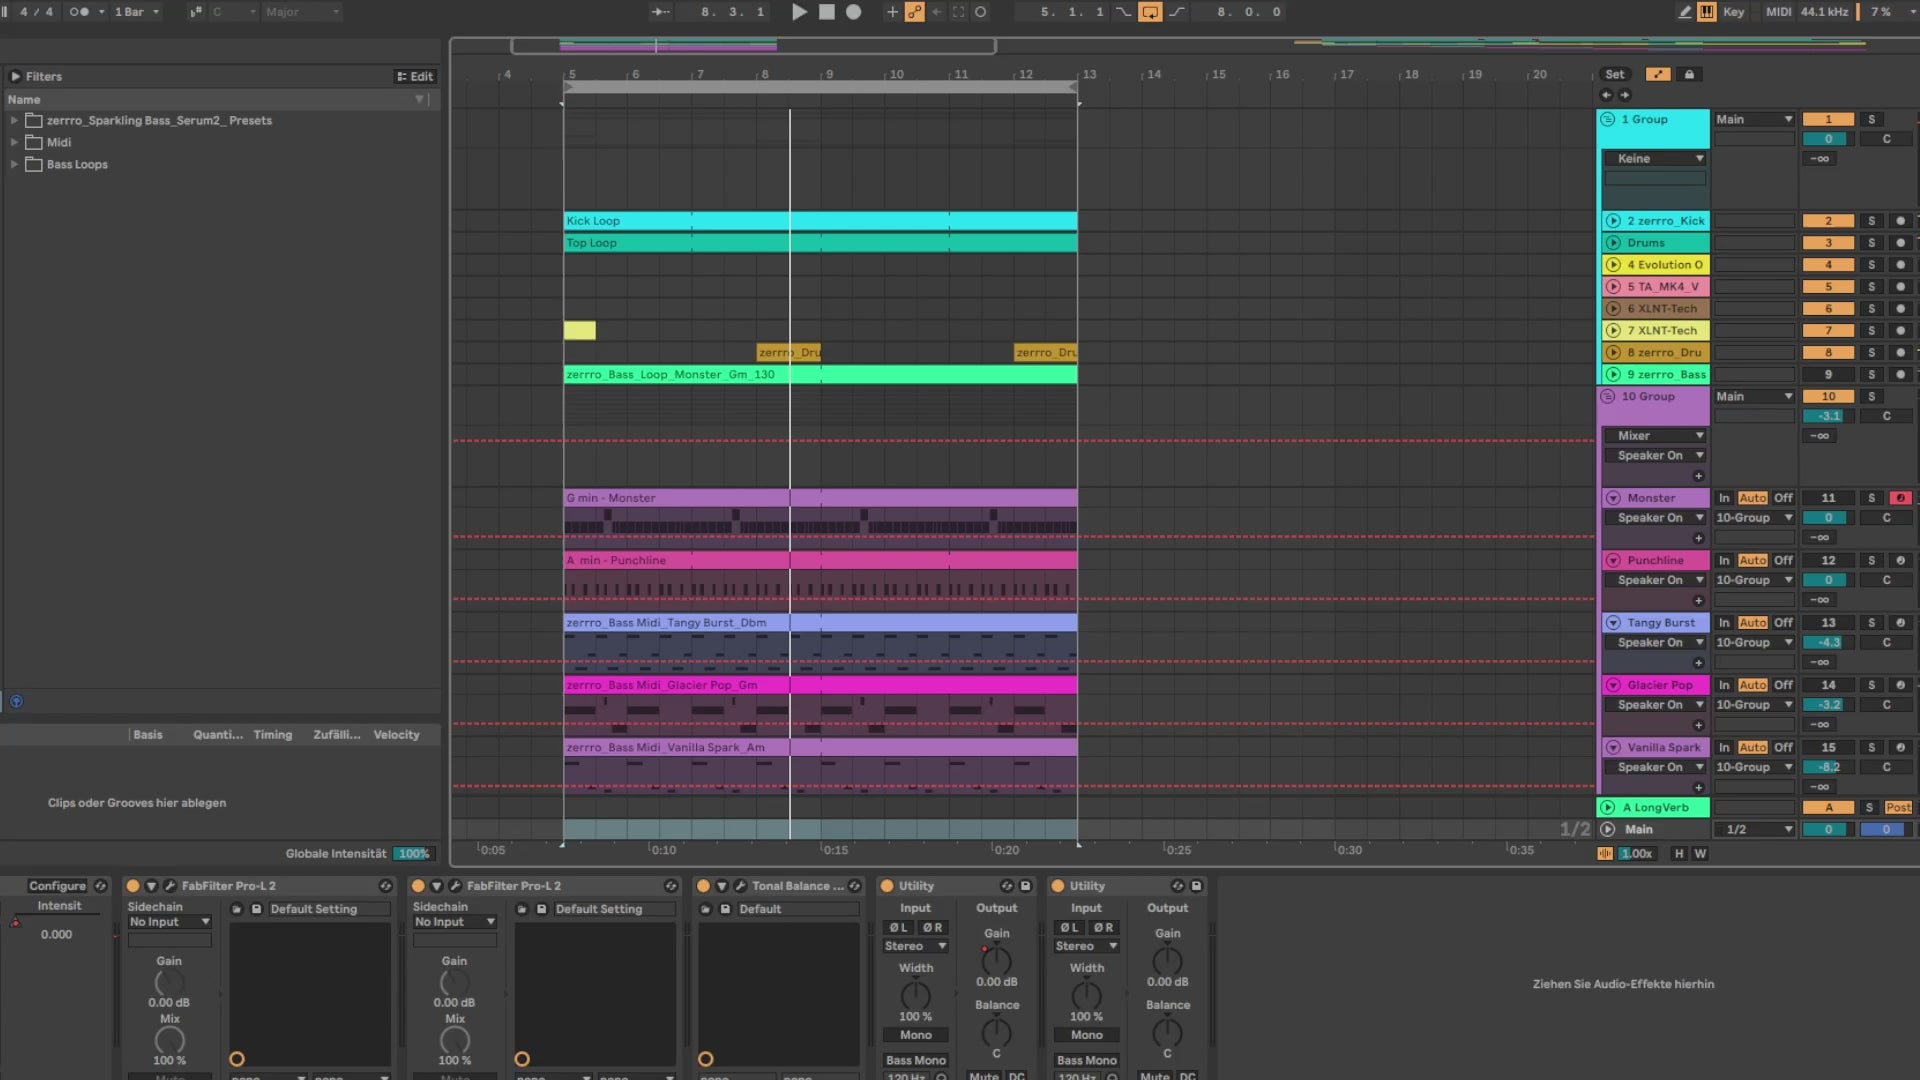Solo the Monster track
Image resolution: width=1920 pixels, height=1080 pixels.
click(1871, 498)
